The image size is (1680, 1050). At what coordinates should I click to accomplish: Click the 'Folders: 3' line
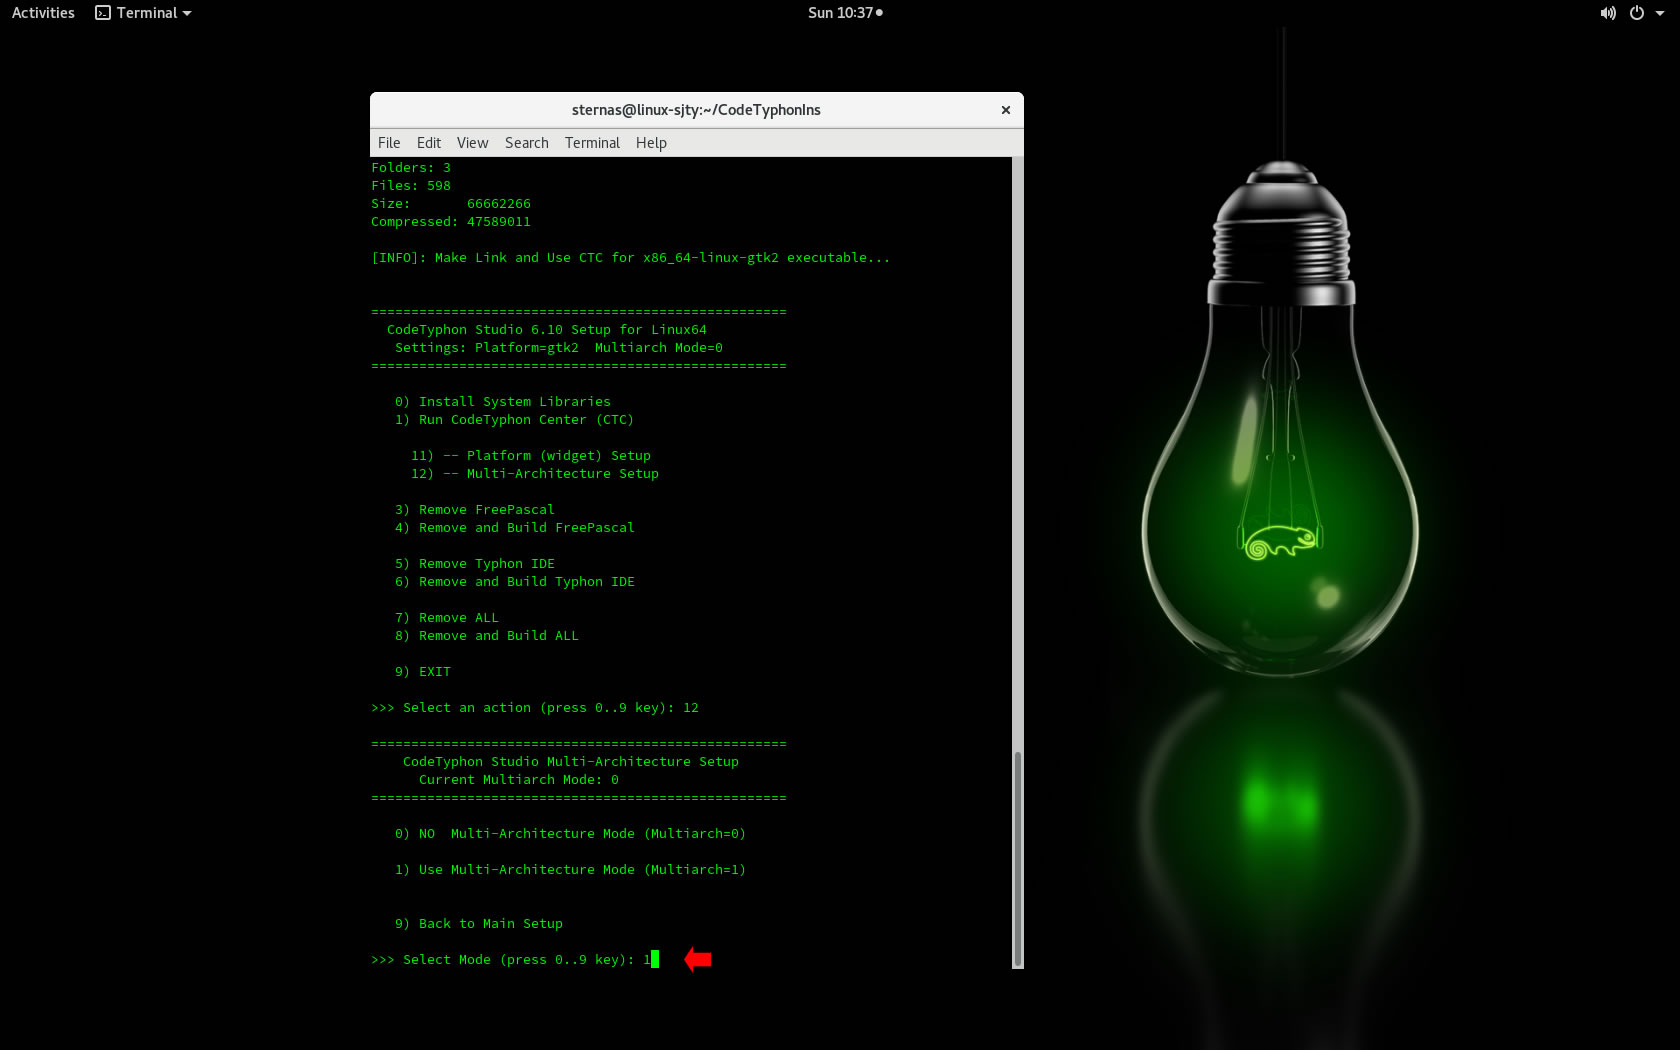(411, 168)
